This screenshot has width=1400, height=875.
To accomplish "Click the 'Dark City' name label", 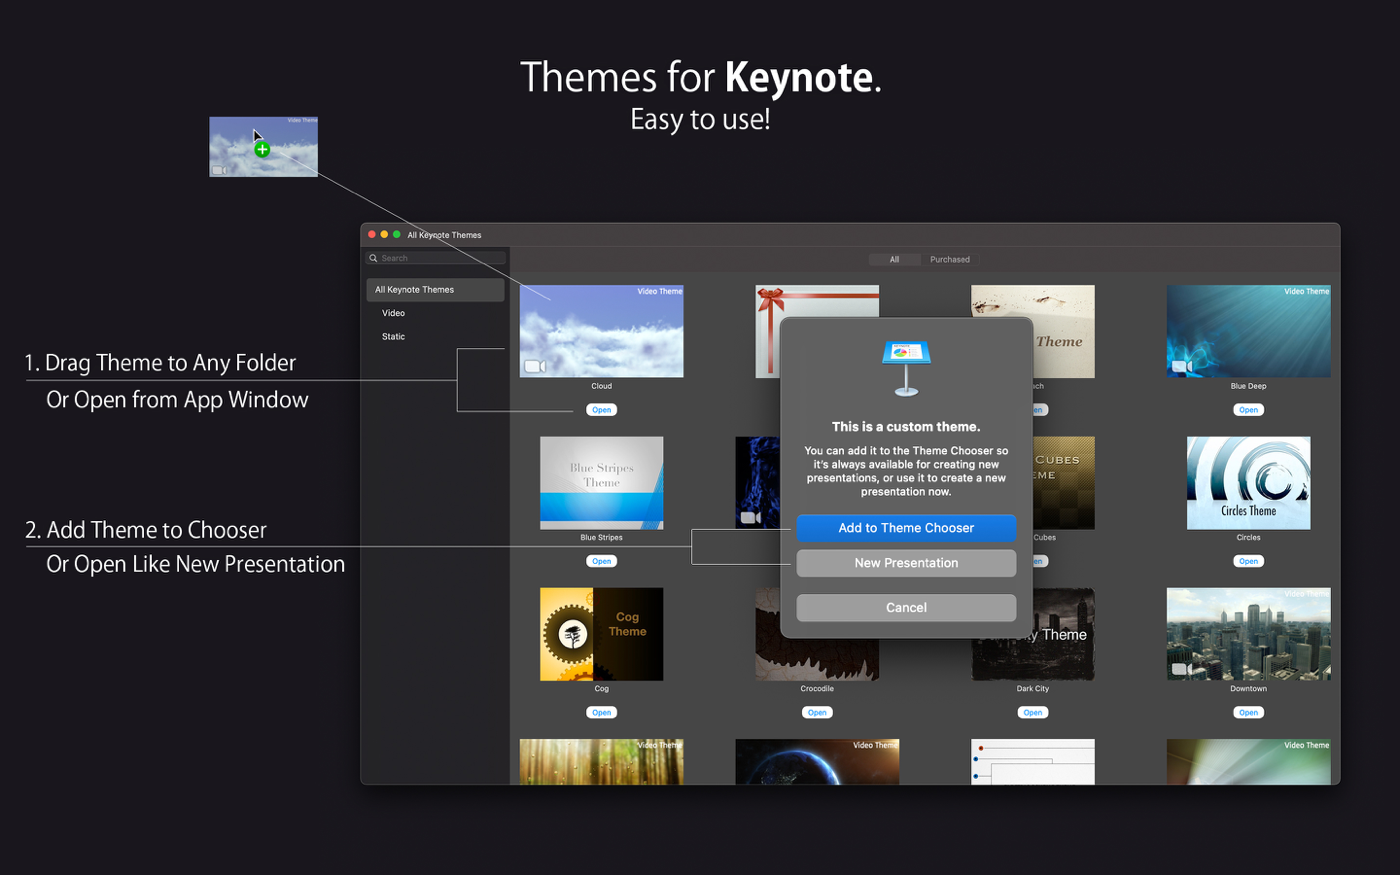I will tap(1033, 689).
